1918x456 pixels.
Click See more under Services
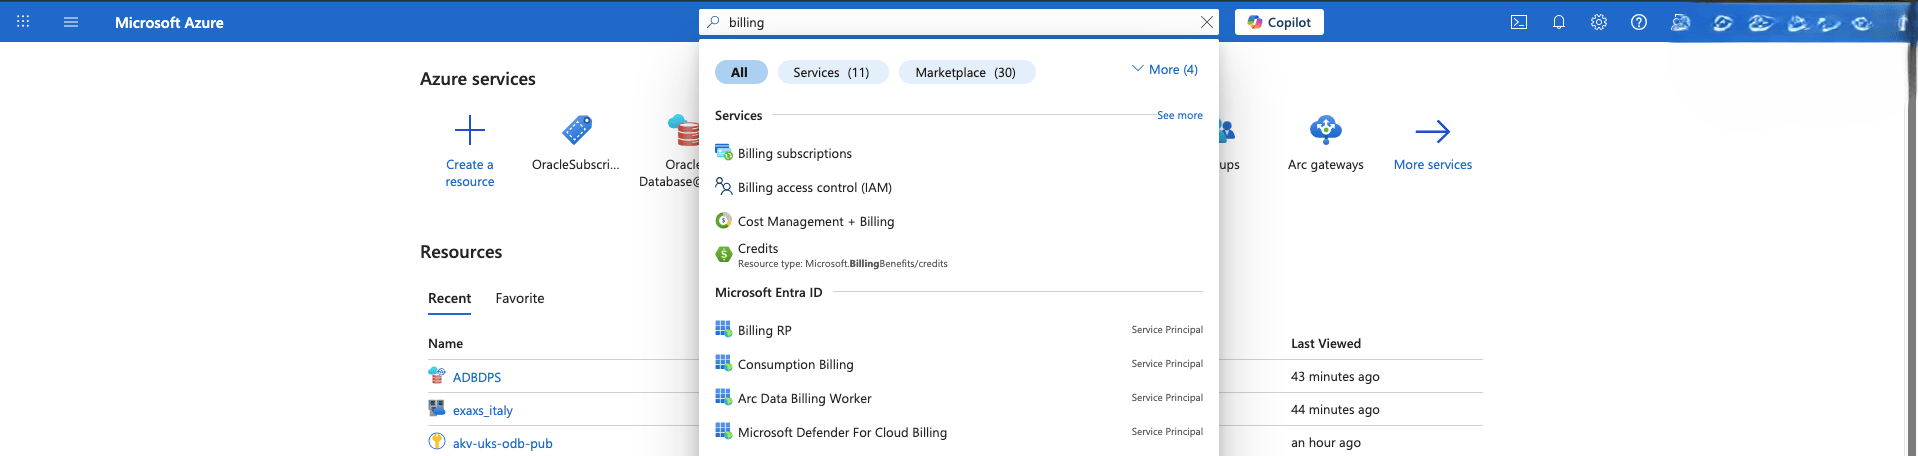pyautogui.click(x=1179, y=116)
